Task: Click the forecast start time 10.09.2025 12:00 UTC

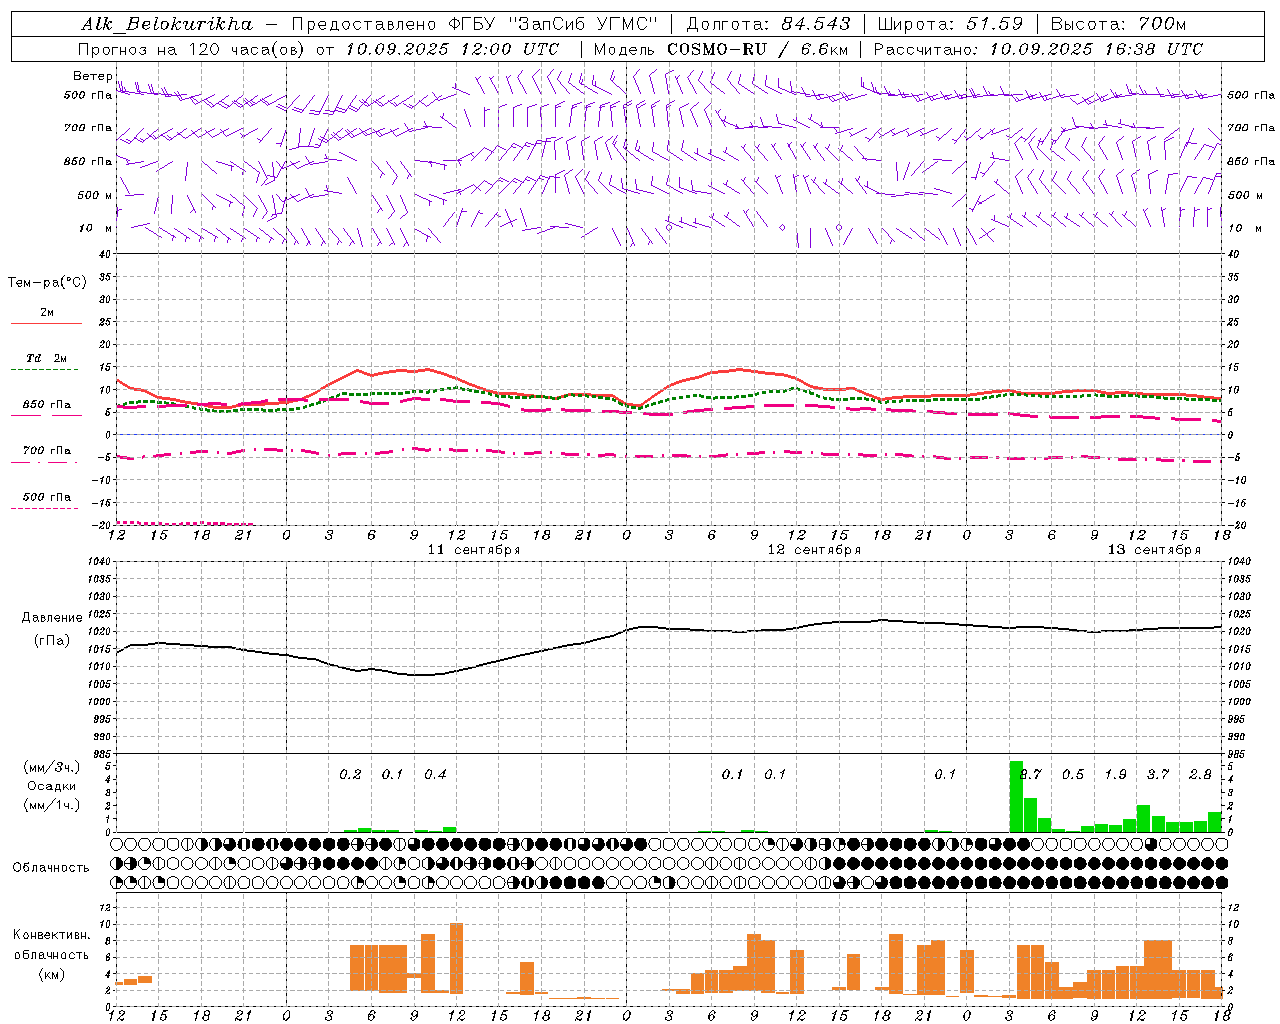Action: [452, 49]
